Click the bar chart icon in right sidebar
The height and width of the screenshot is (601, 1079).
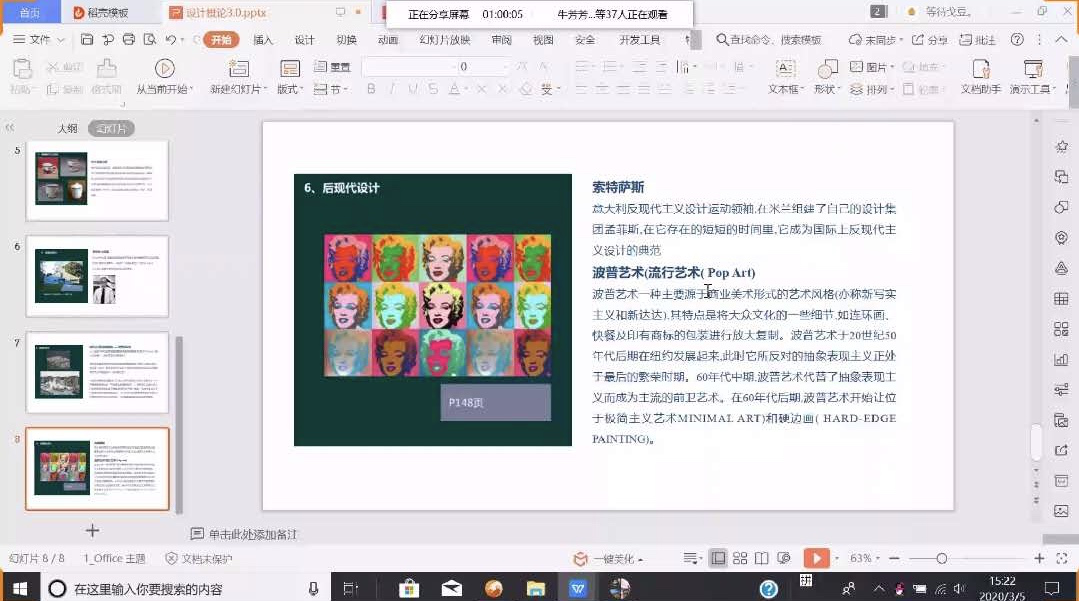[1061, 359]
